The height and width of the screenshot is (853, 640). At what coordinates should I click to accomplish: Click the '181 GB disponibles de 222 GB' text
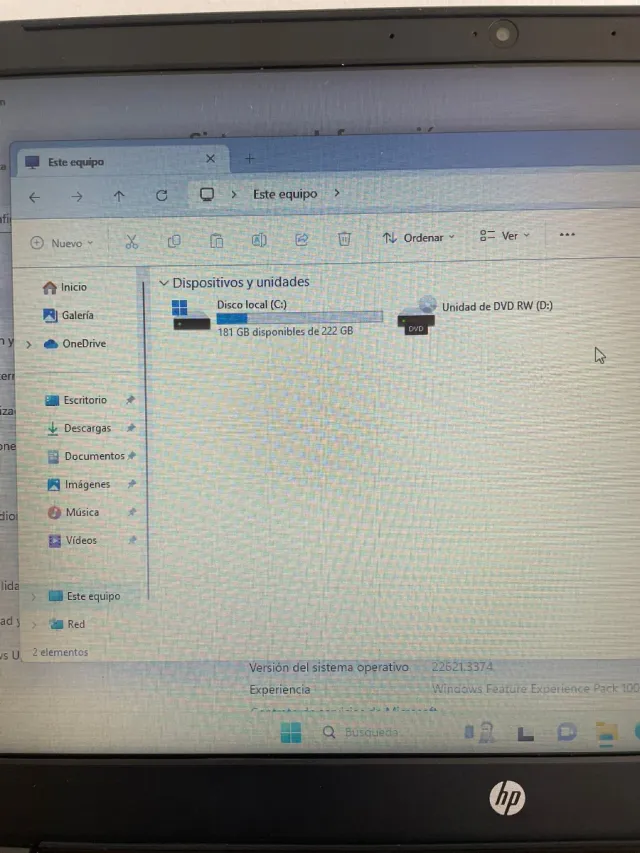[x=285, y=331]
